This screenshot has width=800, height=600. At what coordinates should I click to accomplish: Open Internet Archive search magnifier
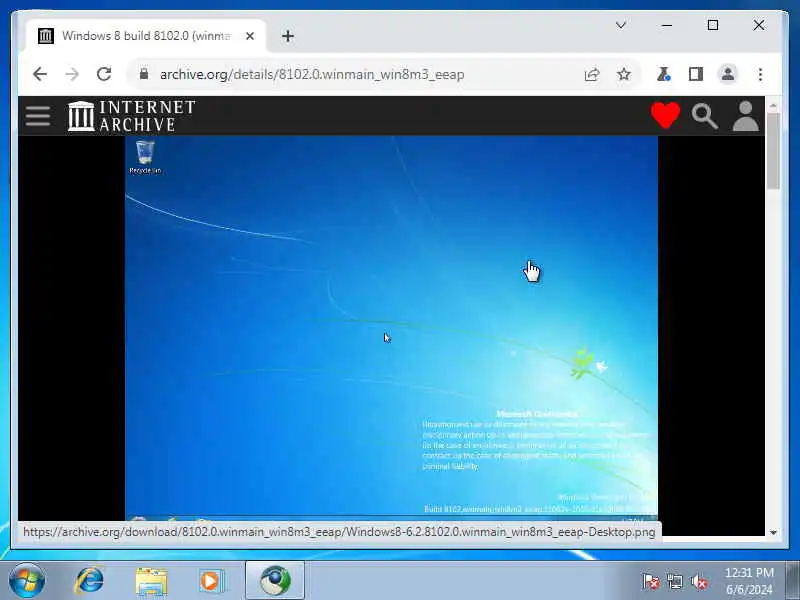pos(705,116)
